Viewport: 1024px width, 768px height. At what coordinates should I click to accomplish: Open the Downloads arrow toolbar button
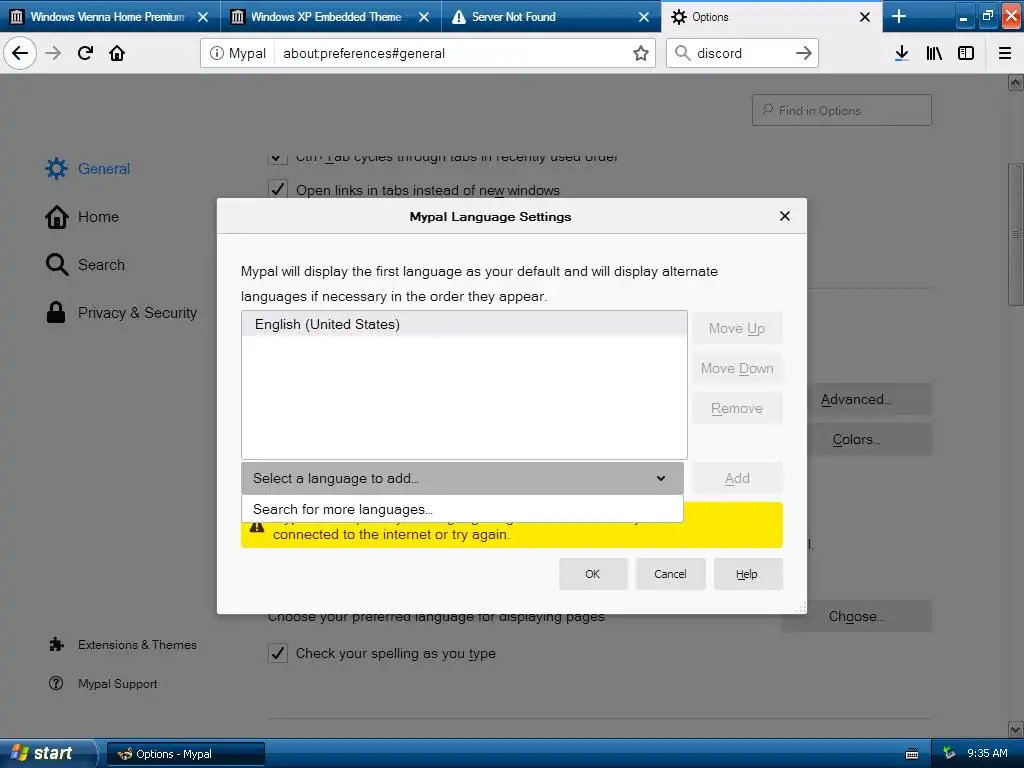coord(902,53)
